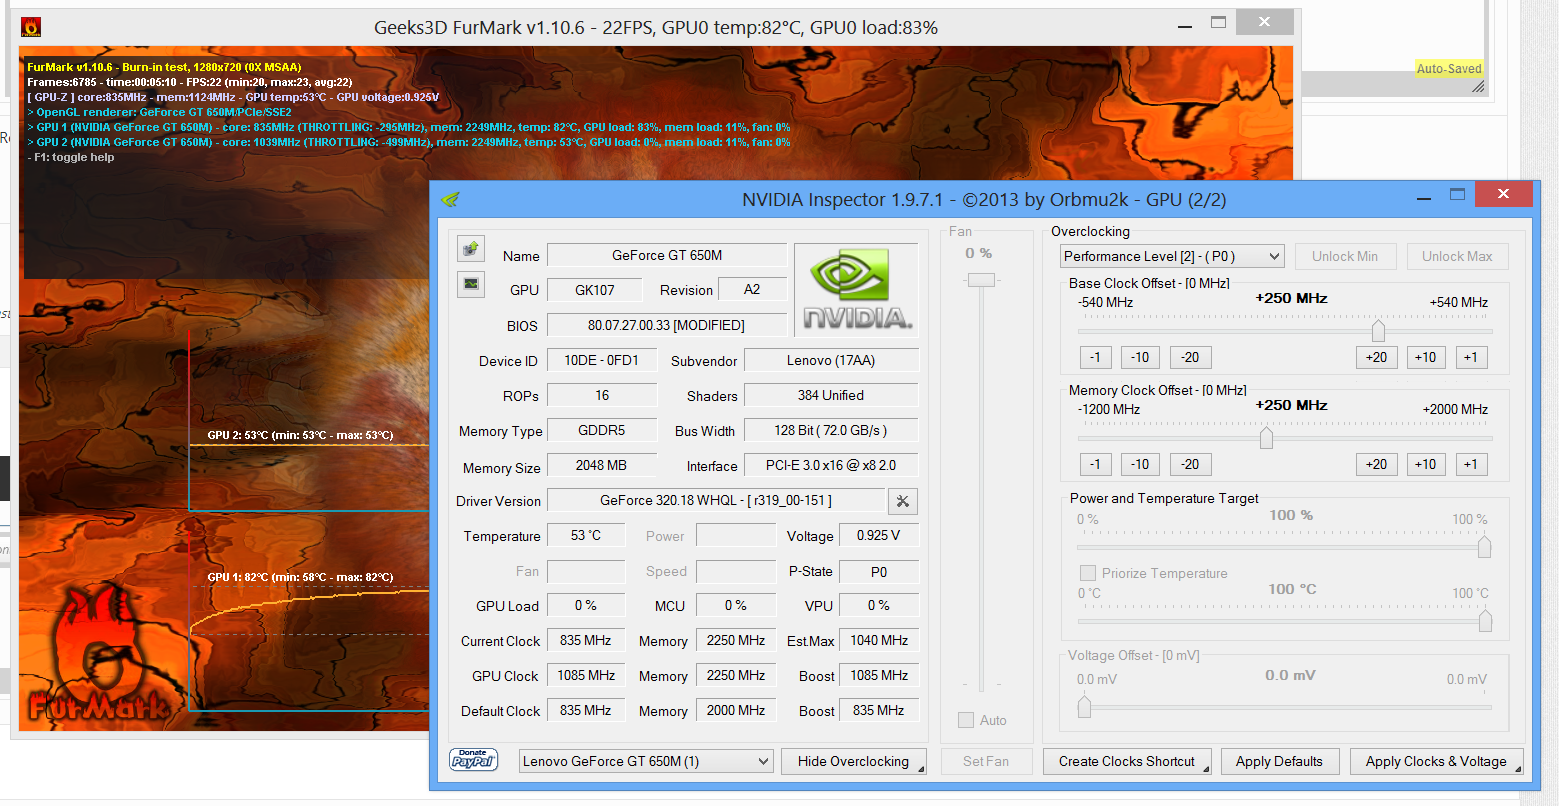Click the BIOS version field
1559x806 pixels.
[667, 325]
